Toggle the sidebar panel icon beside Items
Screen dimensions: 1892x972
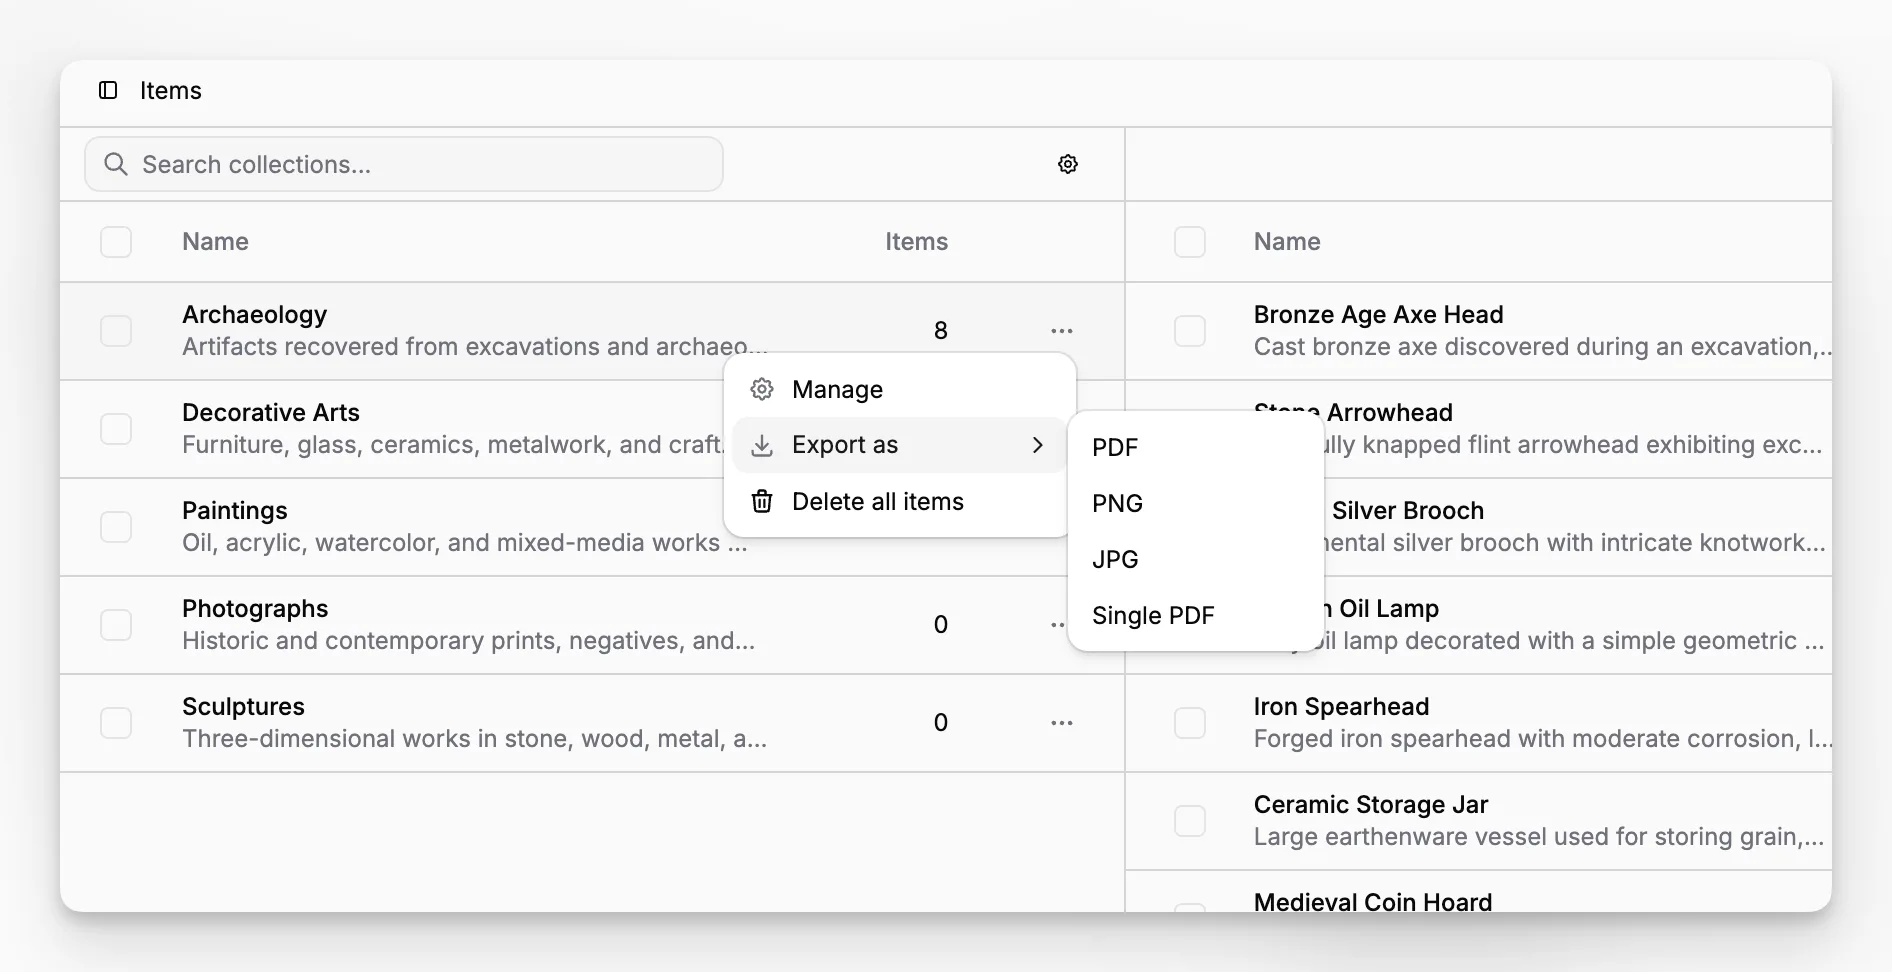point(108,90)
